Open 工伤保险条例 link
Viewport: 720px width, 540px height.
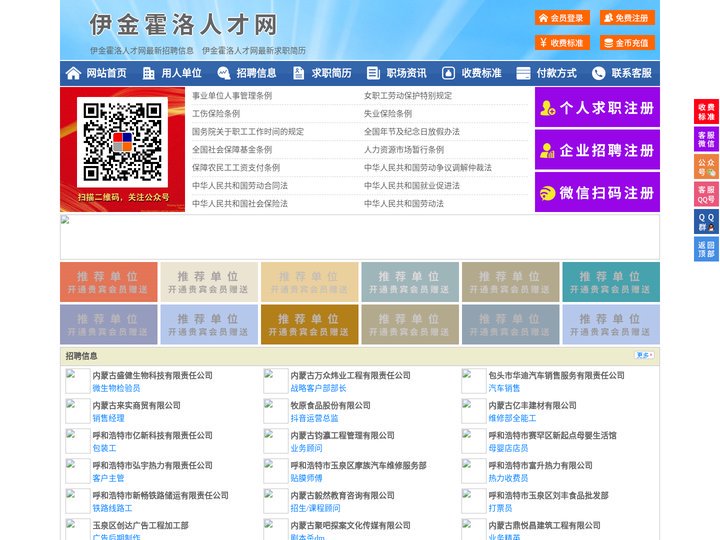click(216, 113)
